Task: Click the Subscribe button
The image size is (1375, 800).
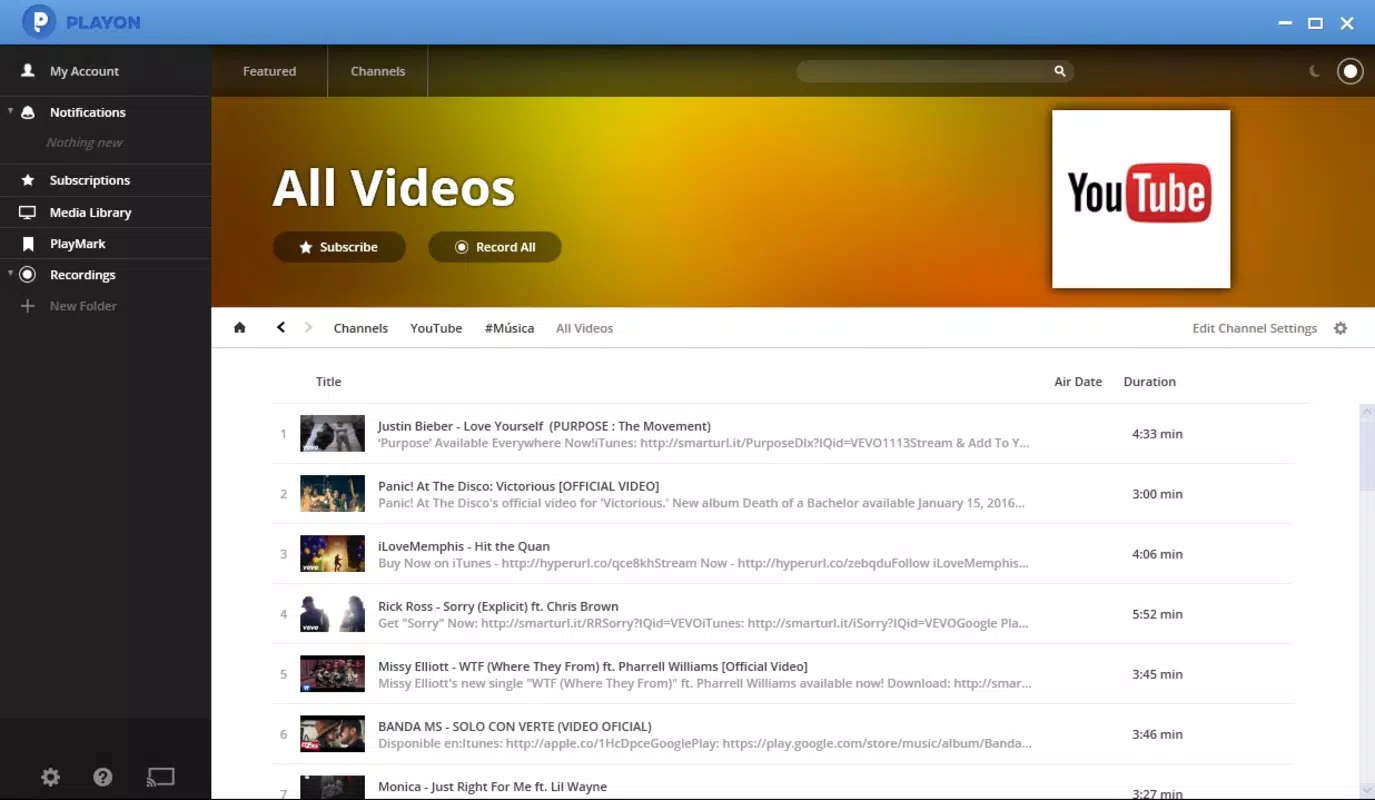Action: coord(339,247)
